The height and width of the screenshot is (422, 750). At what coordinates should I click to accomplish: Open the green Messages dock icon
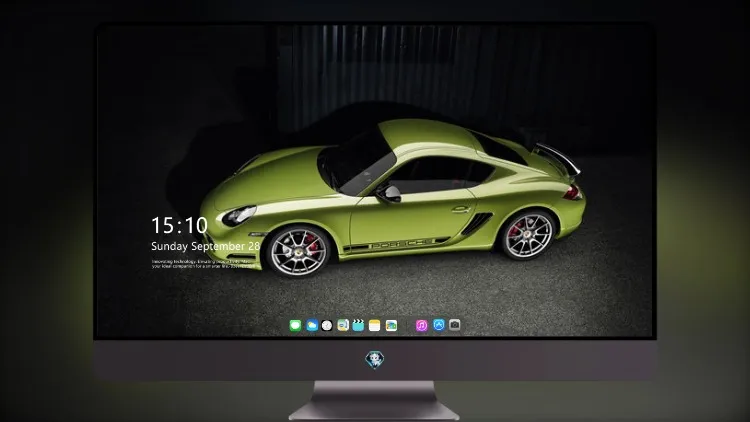[295, 326]
